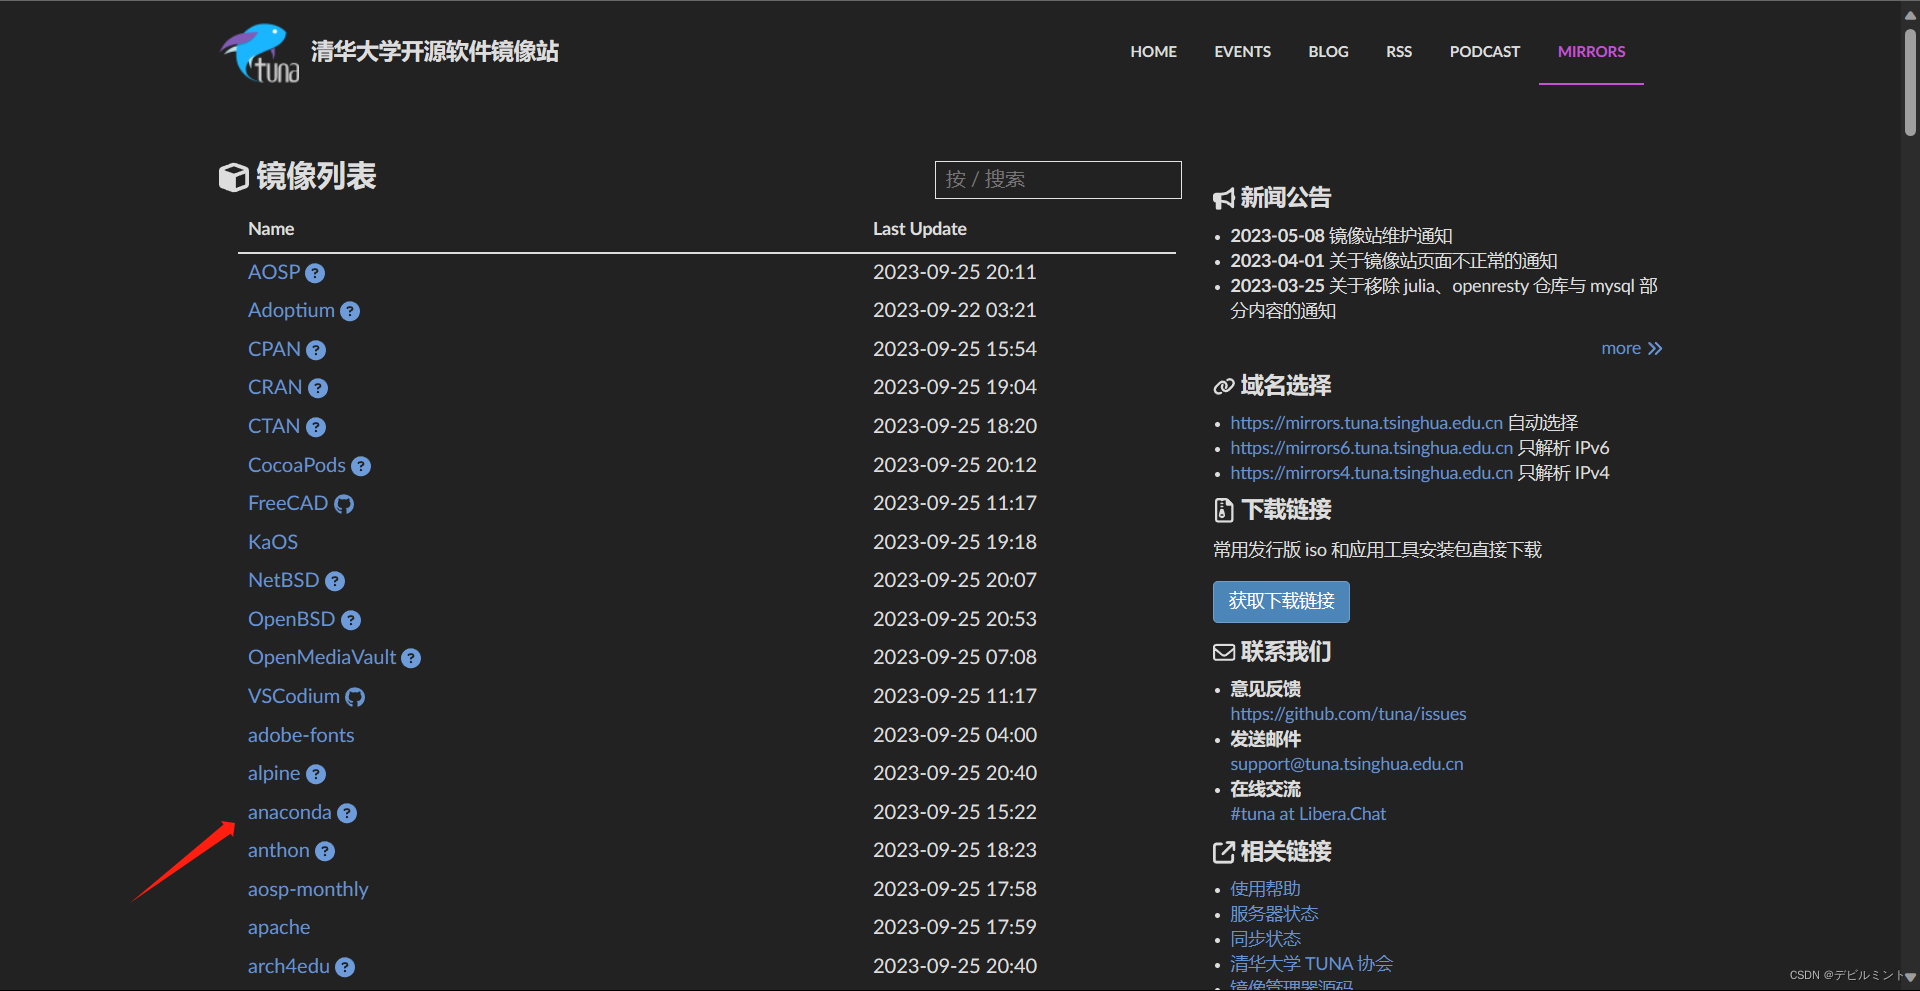Focus the mirror search box

[x=1058, y=180]
